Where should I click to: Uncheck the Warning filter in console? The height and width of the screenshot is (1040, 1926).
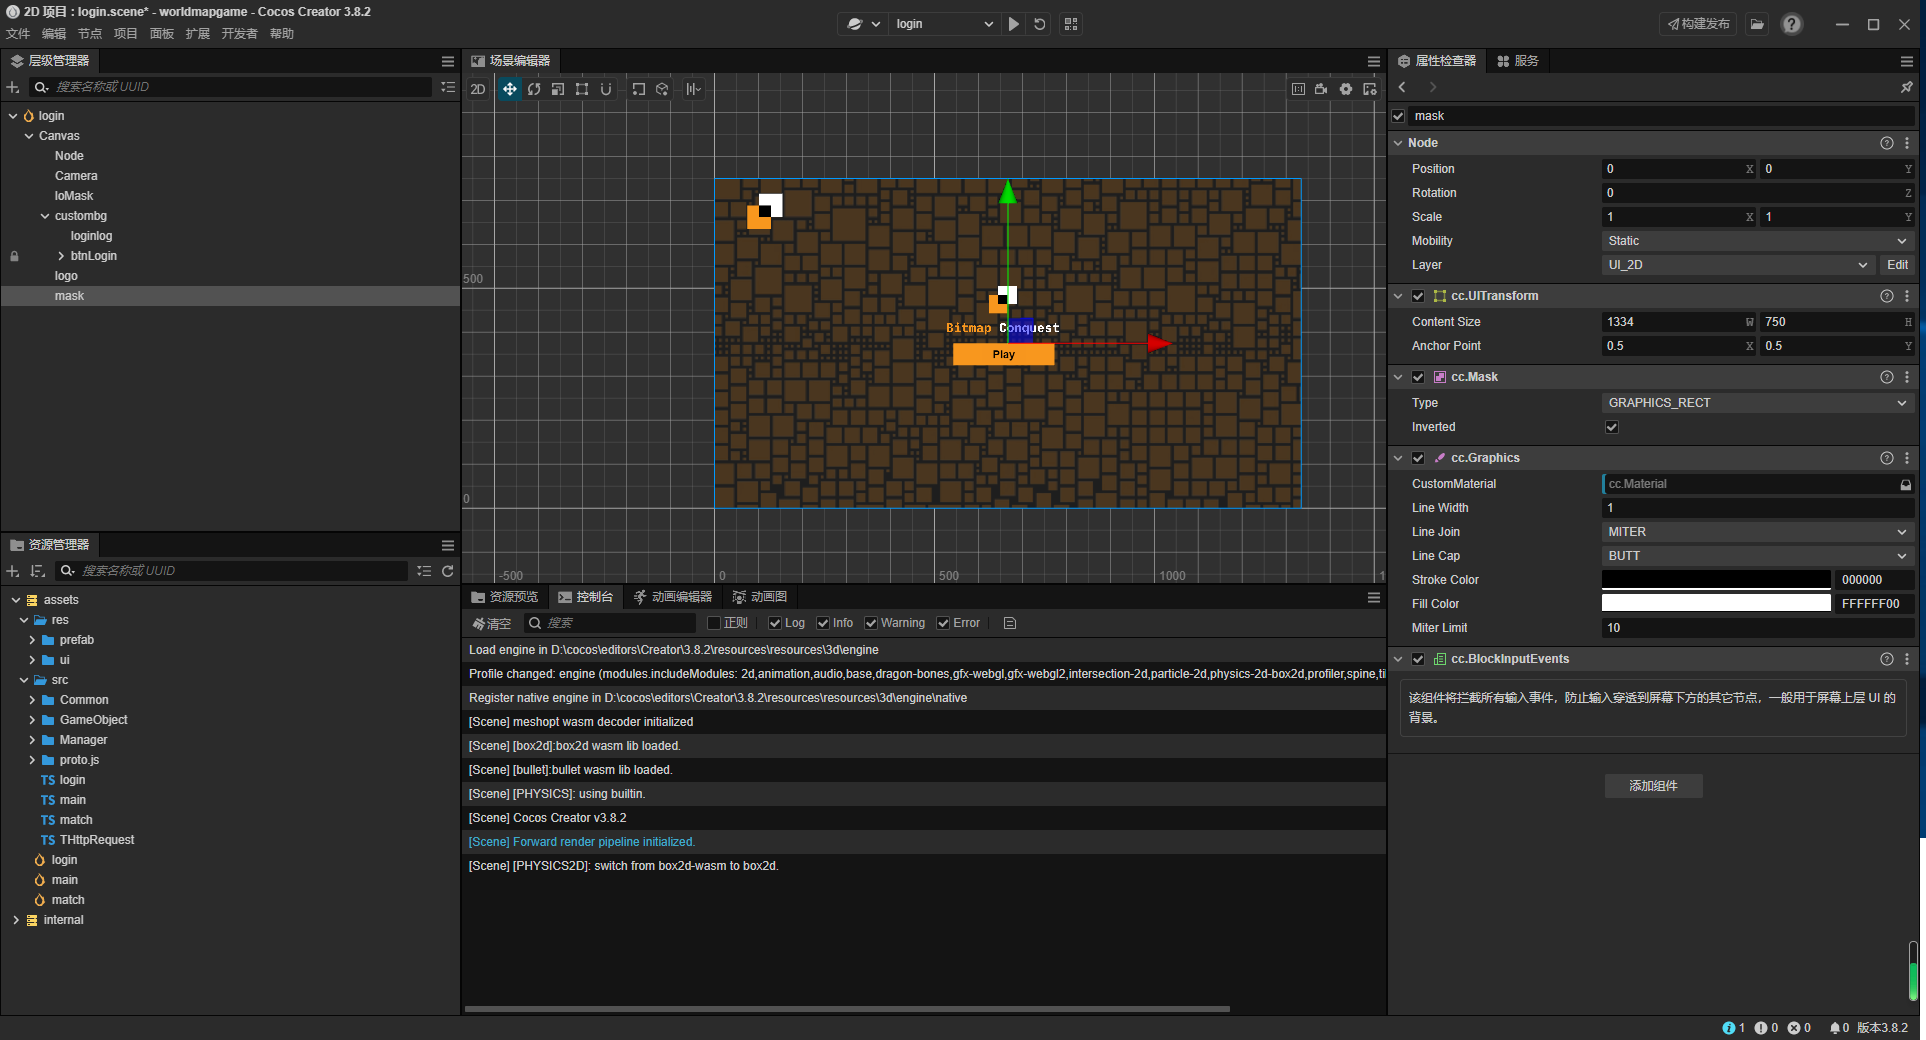click(x=871, y=623)
